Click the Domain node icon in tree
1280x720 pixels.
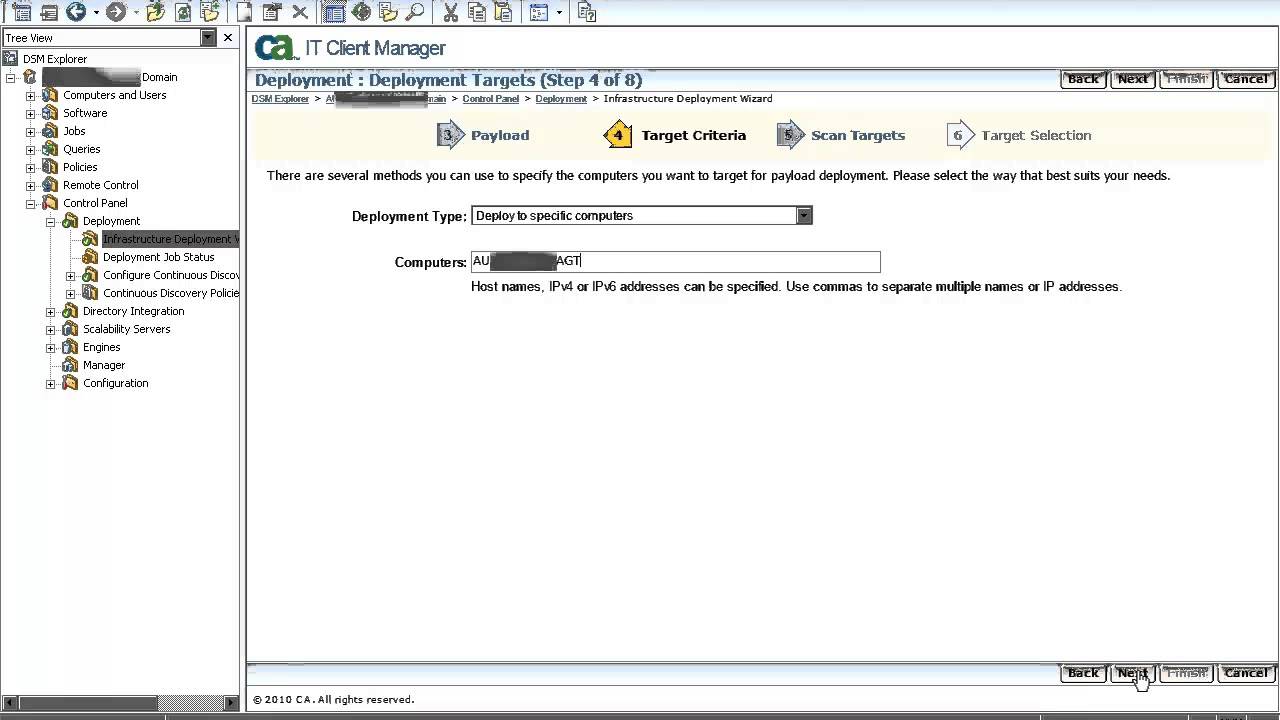pyautogui.click(x=30, y=77)
